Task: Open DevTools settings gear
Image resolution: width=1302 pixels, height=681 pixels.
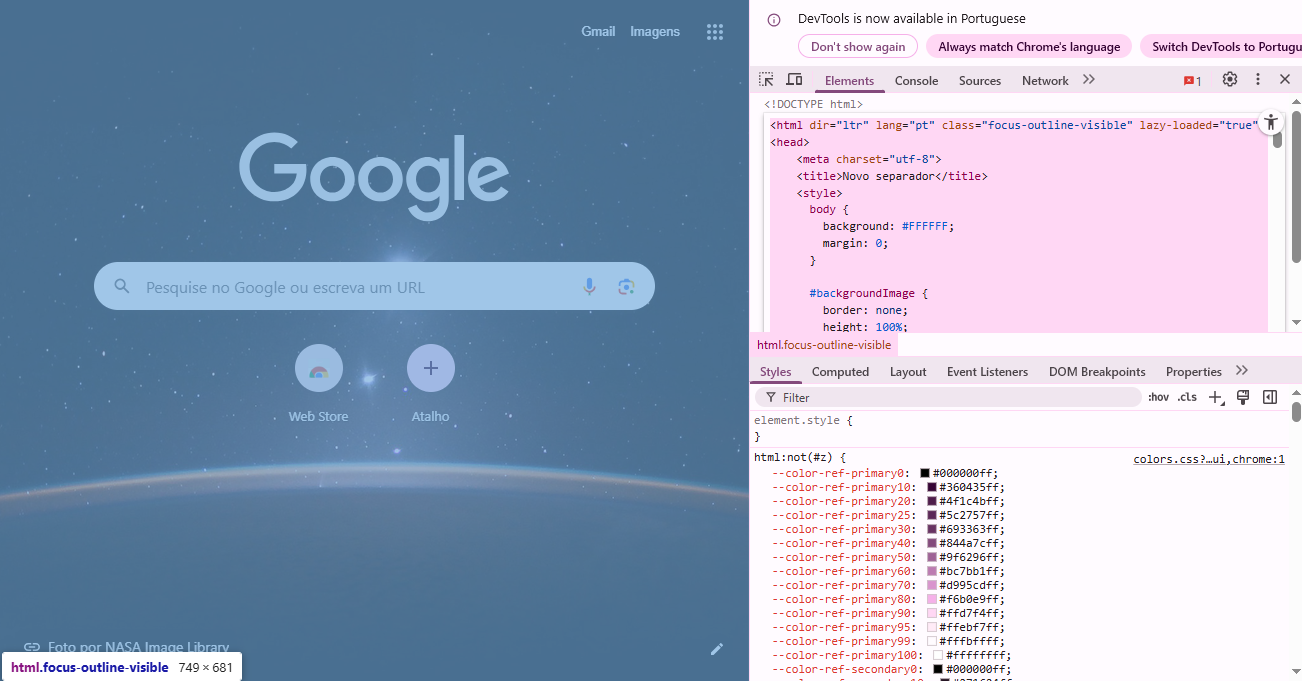Action: 1230,80
